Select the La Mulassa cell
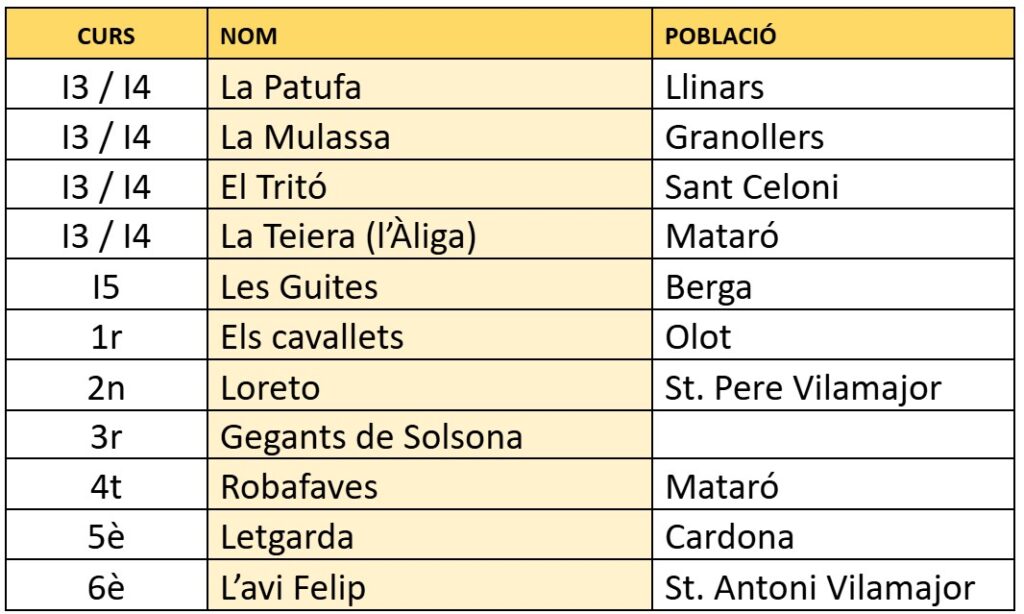This screenshot has height=614, width=1024. pyautogui.click(x=305, y=137)
